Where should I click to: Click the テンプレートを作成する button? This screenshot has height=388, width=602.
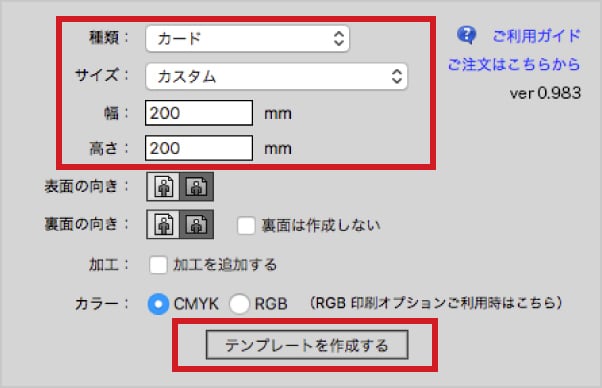(307, 345)
